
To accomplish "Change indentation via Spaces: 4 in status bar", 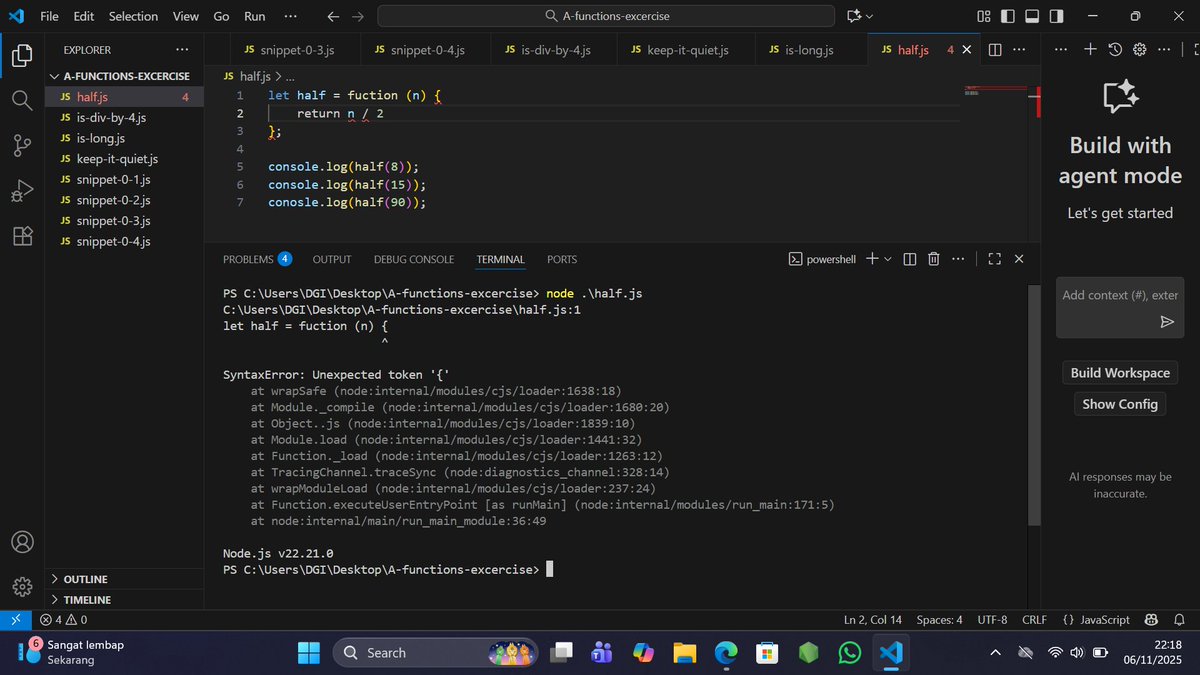I will pos(939,619).
